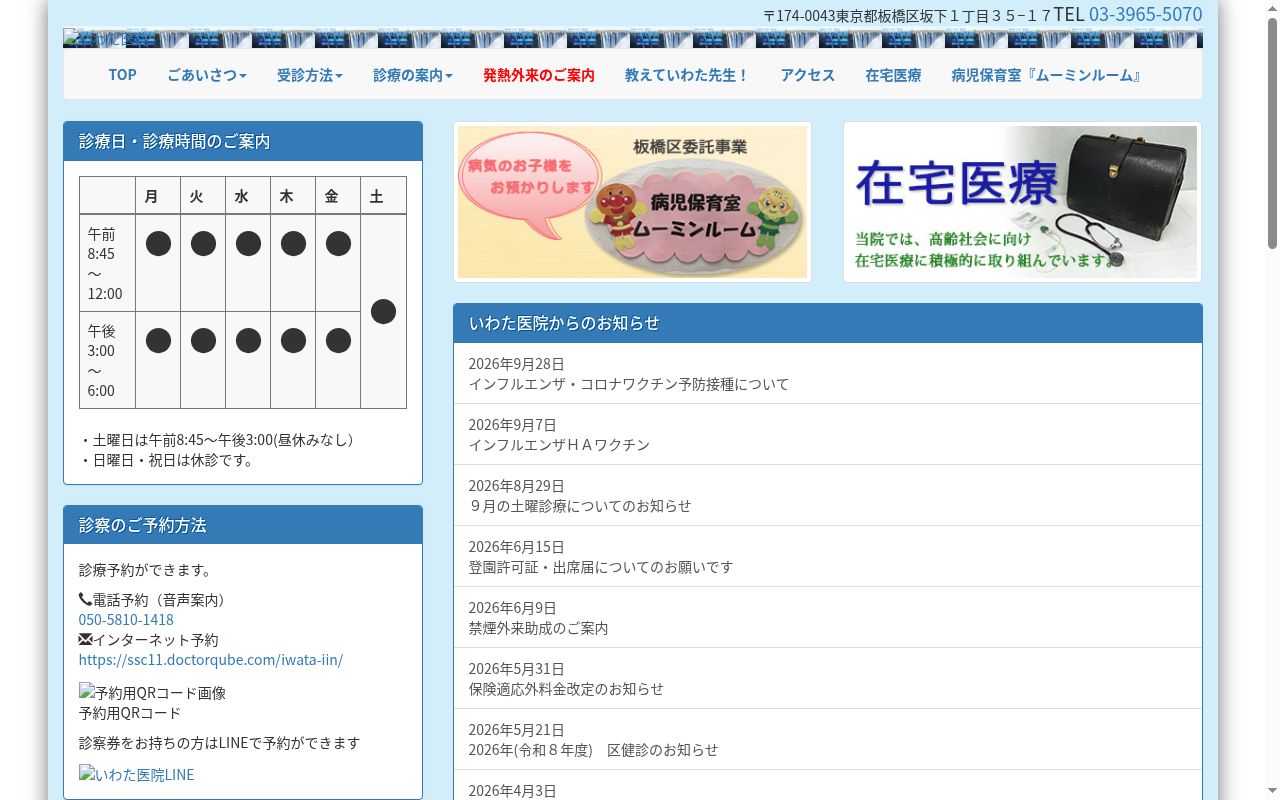Open the 禁煙外来助成のご案内 notice
Image resolution: width=1280 pixels, height=800 pixels.
828,618
